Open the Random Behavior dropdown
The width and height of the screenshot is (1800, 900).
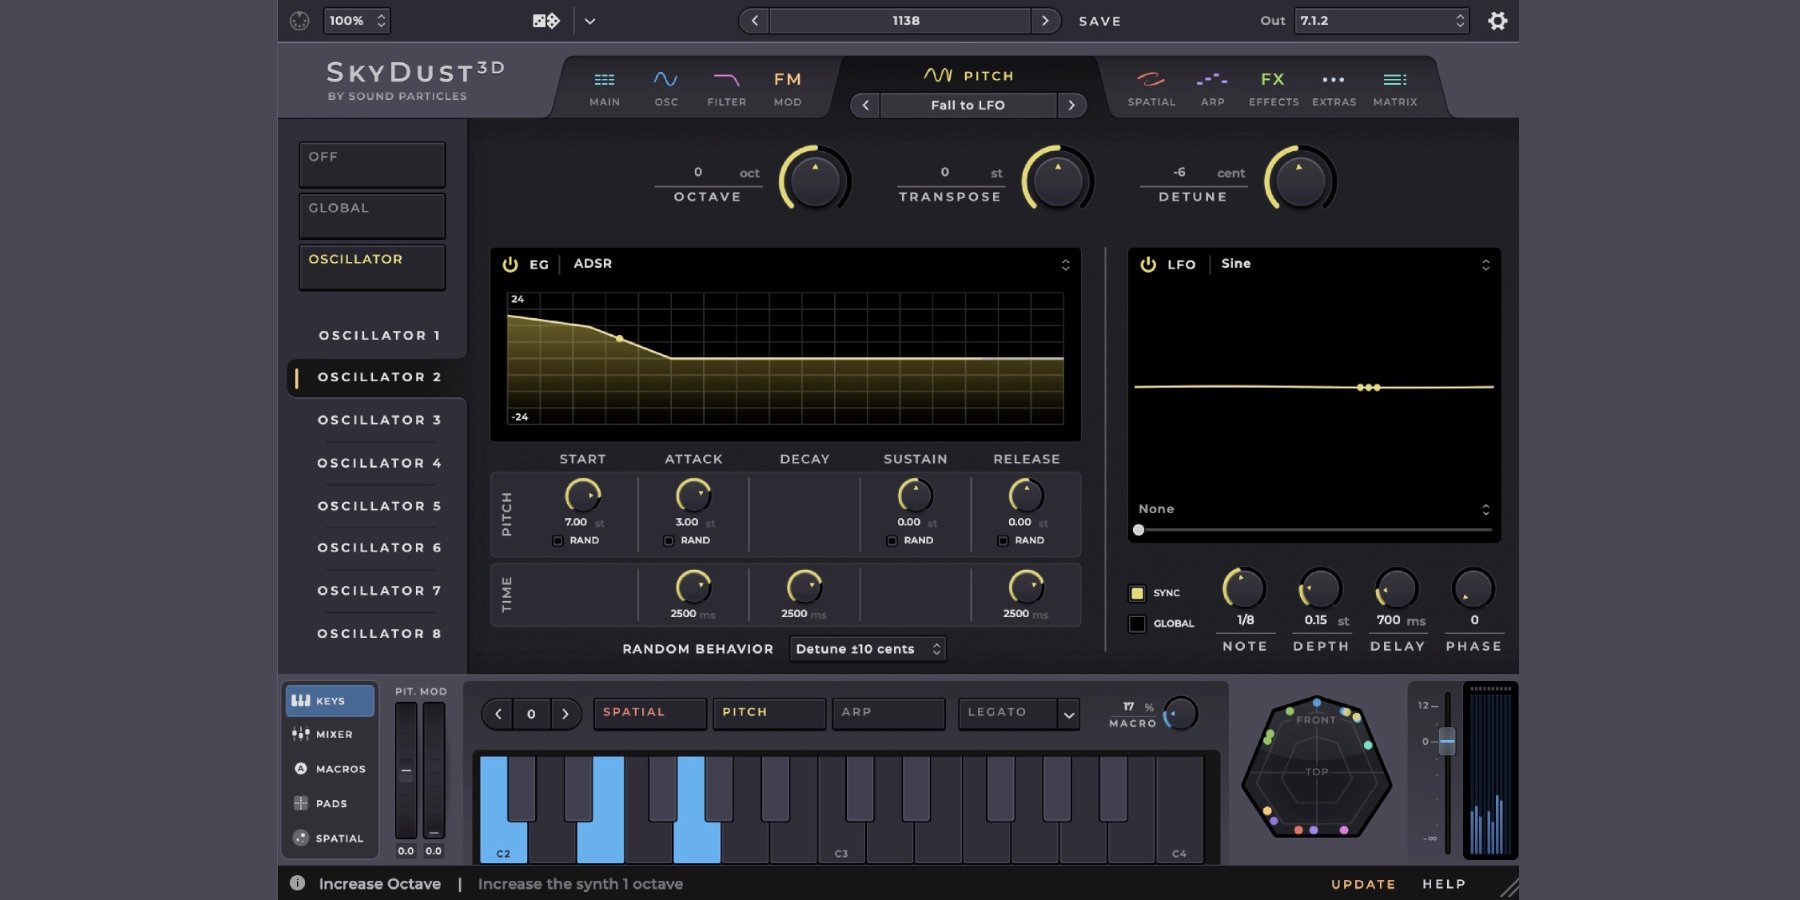tap(866, 648)
